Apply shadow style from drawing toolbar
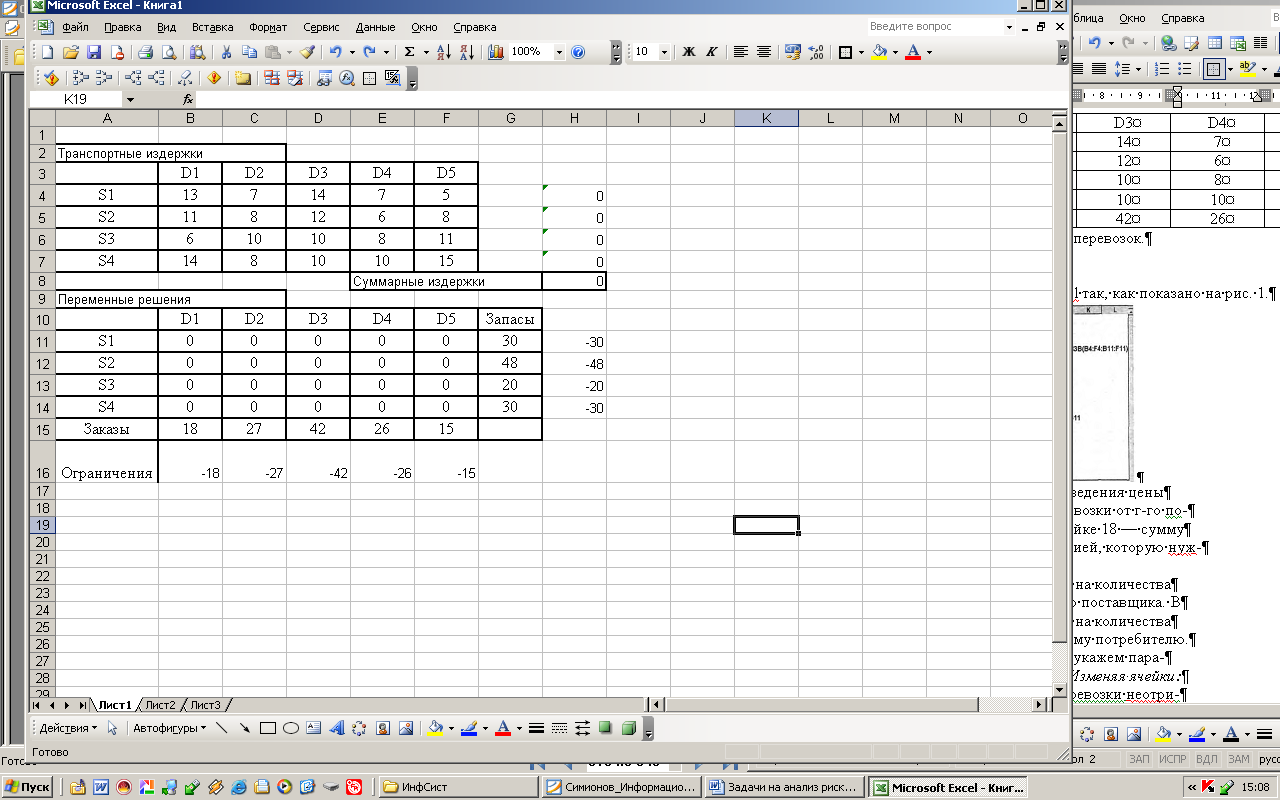 pyautogui.click(x=605, y=728)
